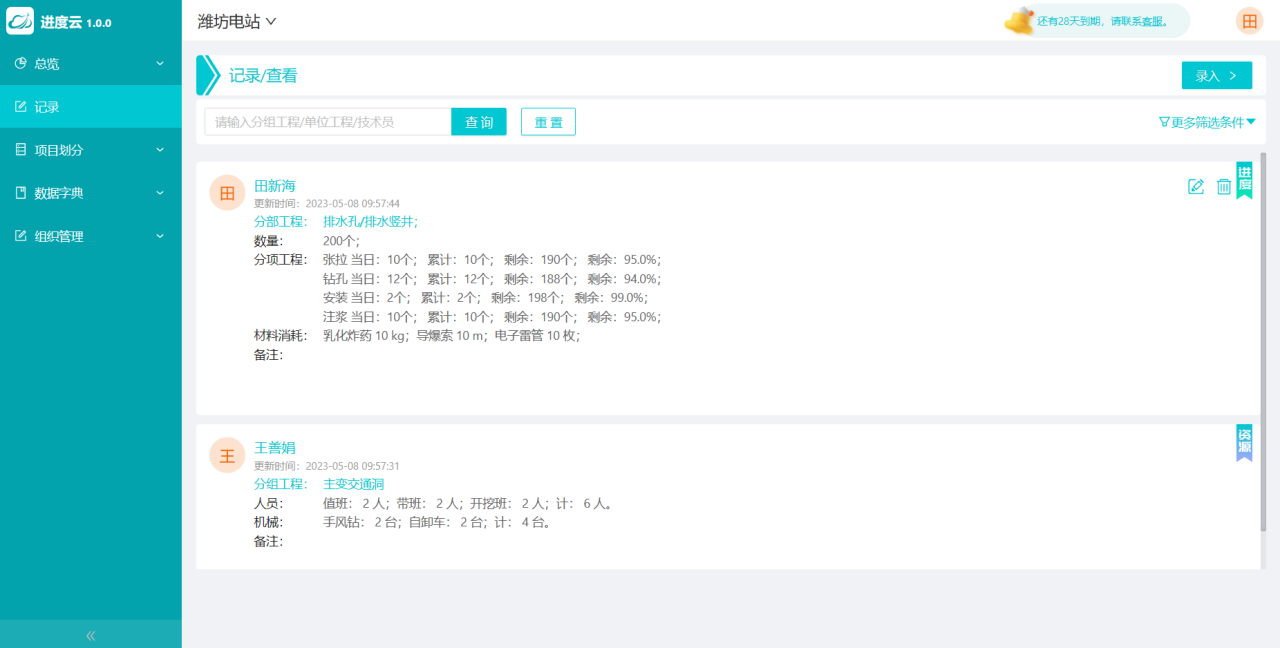1280x648 pixels.
Task: Expand the 数据字典 sidebar menu
Action: click(x=90, y=193)
